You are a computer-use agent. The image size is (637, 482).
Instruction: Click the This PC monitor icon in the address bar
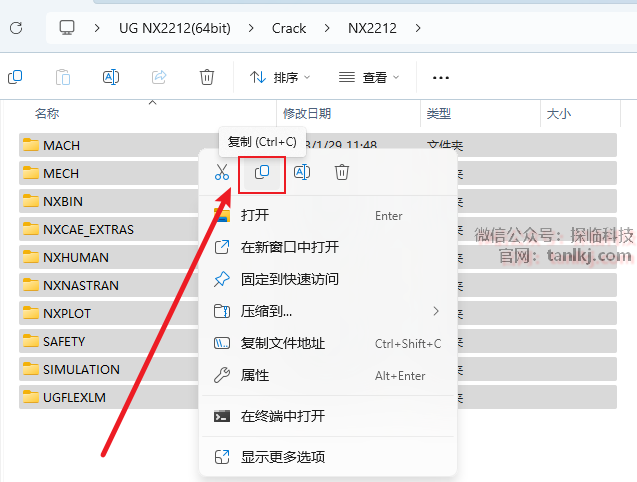[x=67, y=28]
